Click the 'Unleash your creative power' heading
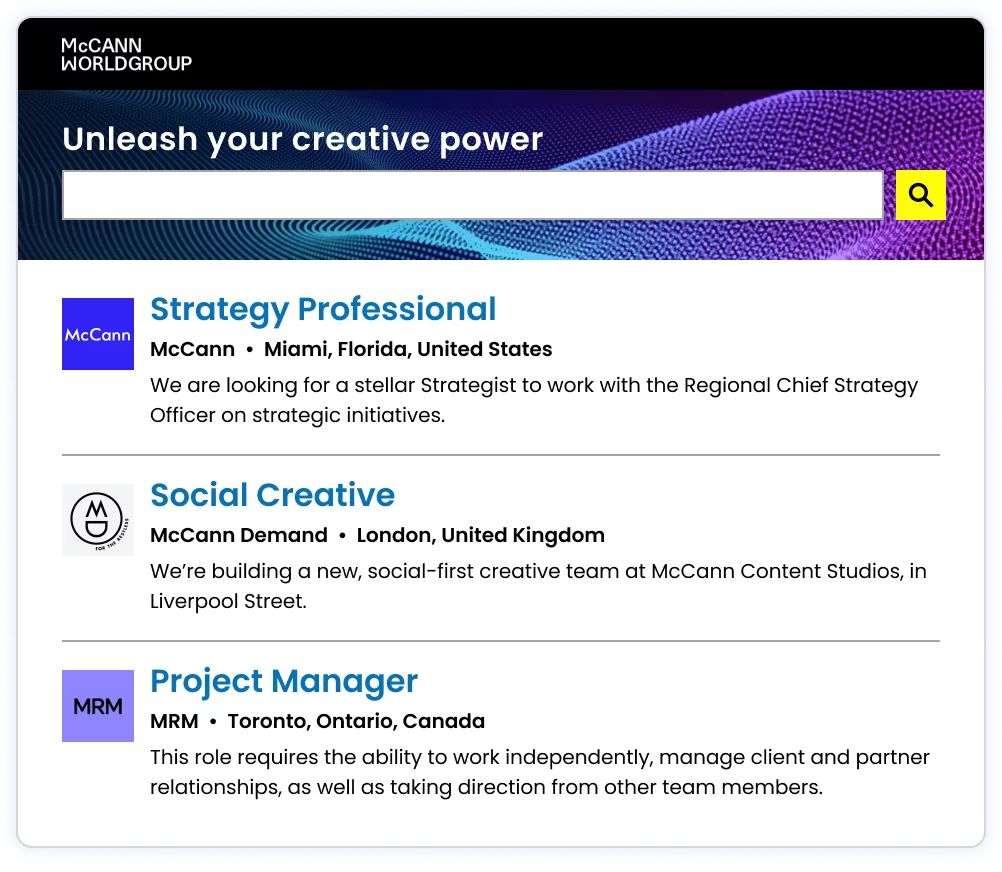The width and height of the screenshot is (1002, 872). 302,139
